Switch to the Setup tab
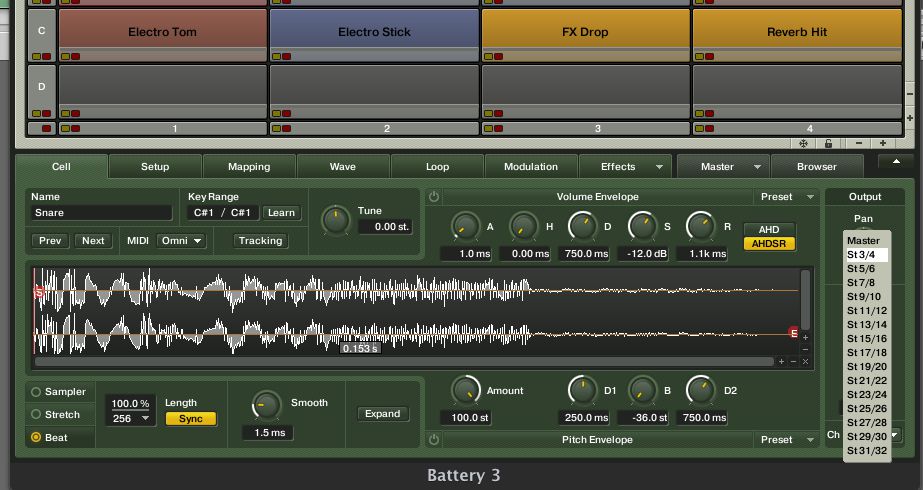This screenshot has width=923, height=490. click(155, 167)
